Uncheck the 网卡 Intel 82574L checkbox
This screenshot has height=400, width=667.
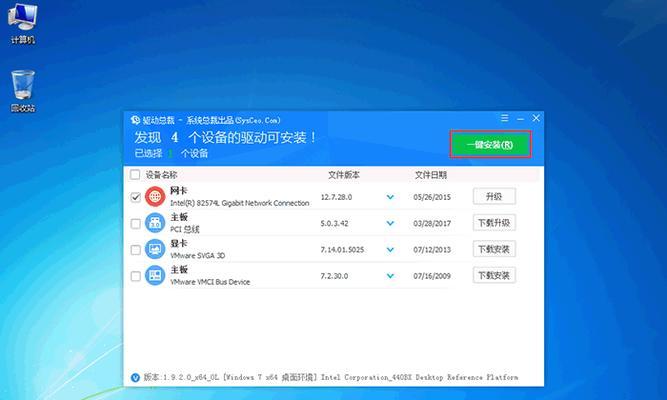[x=135, y=197]
